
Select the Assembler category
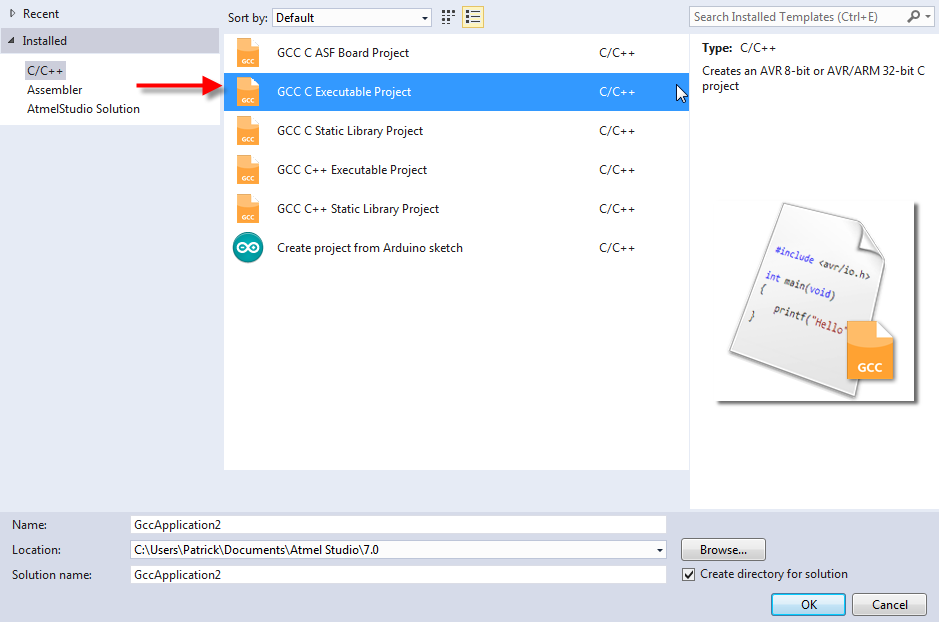coord(54,90)
